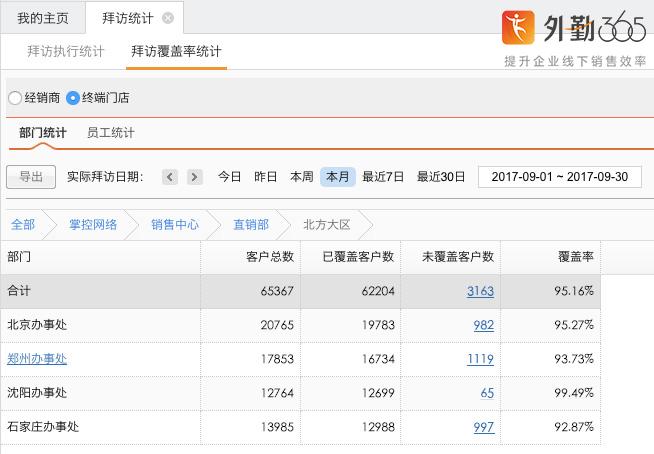Select the 经销商 radio button
Viewport: 654px width, 454px height.
point(14,98)
